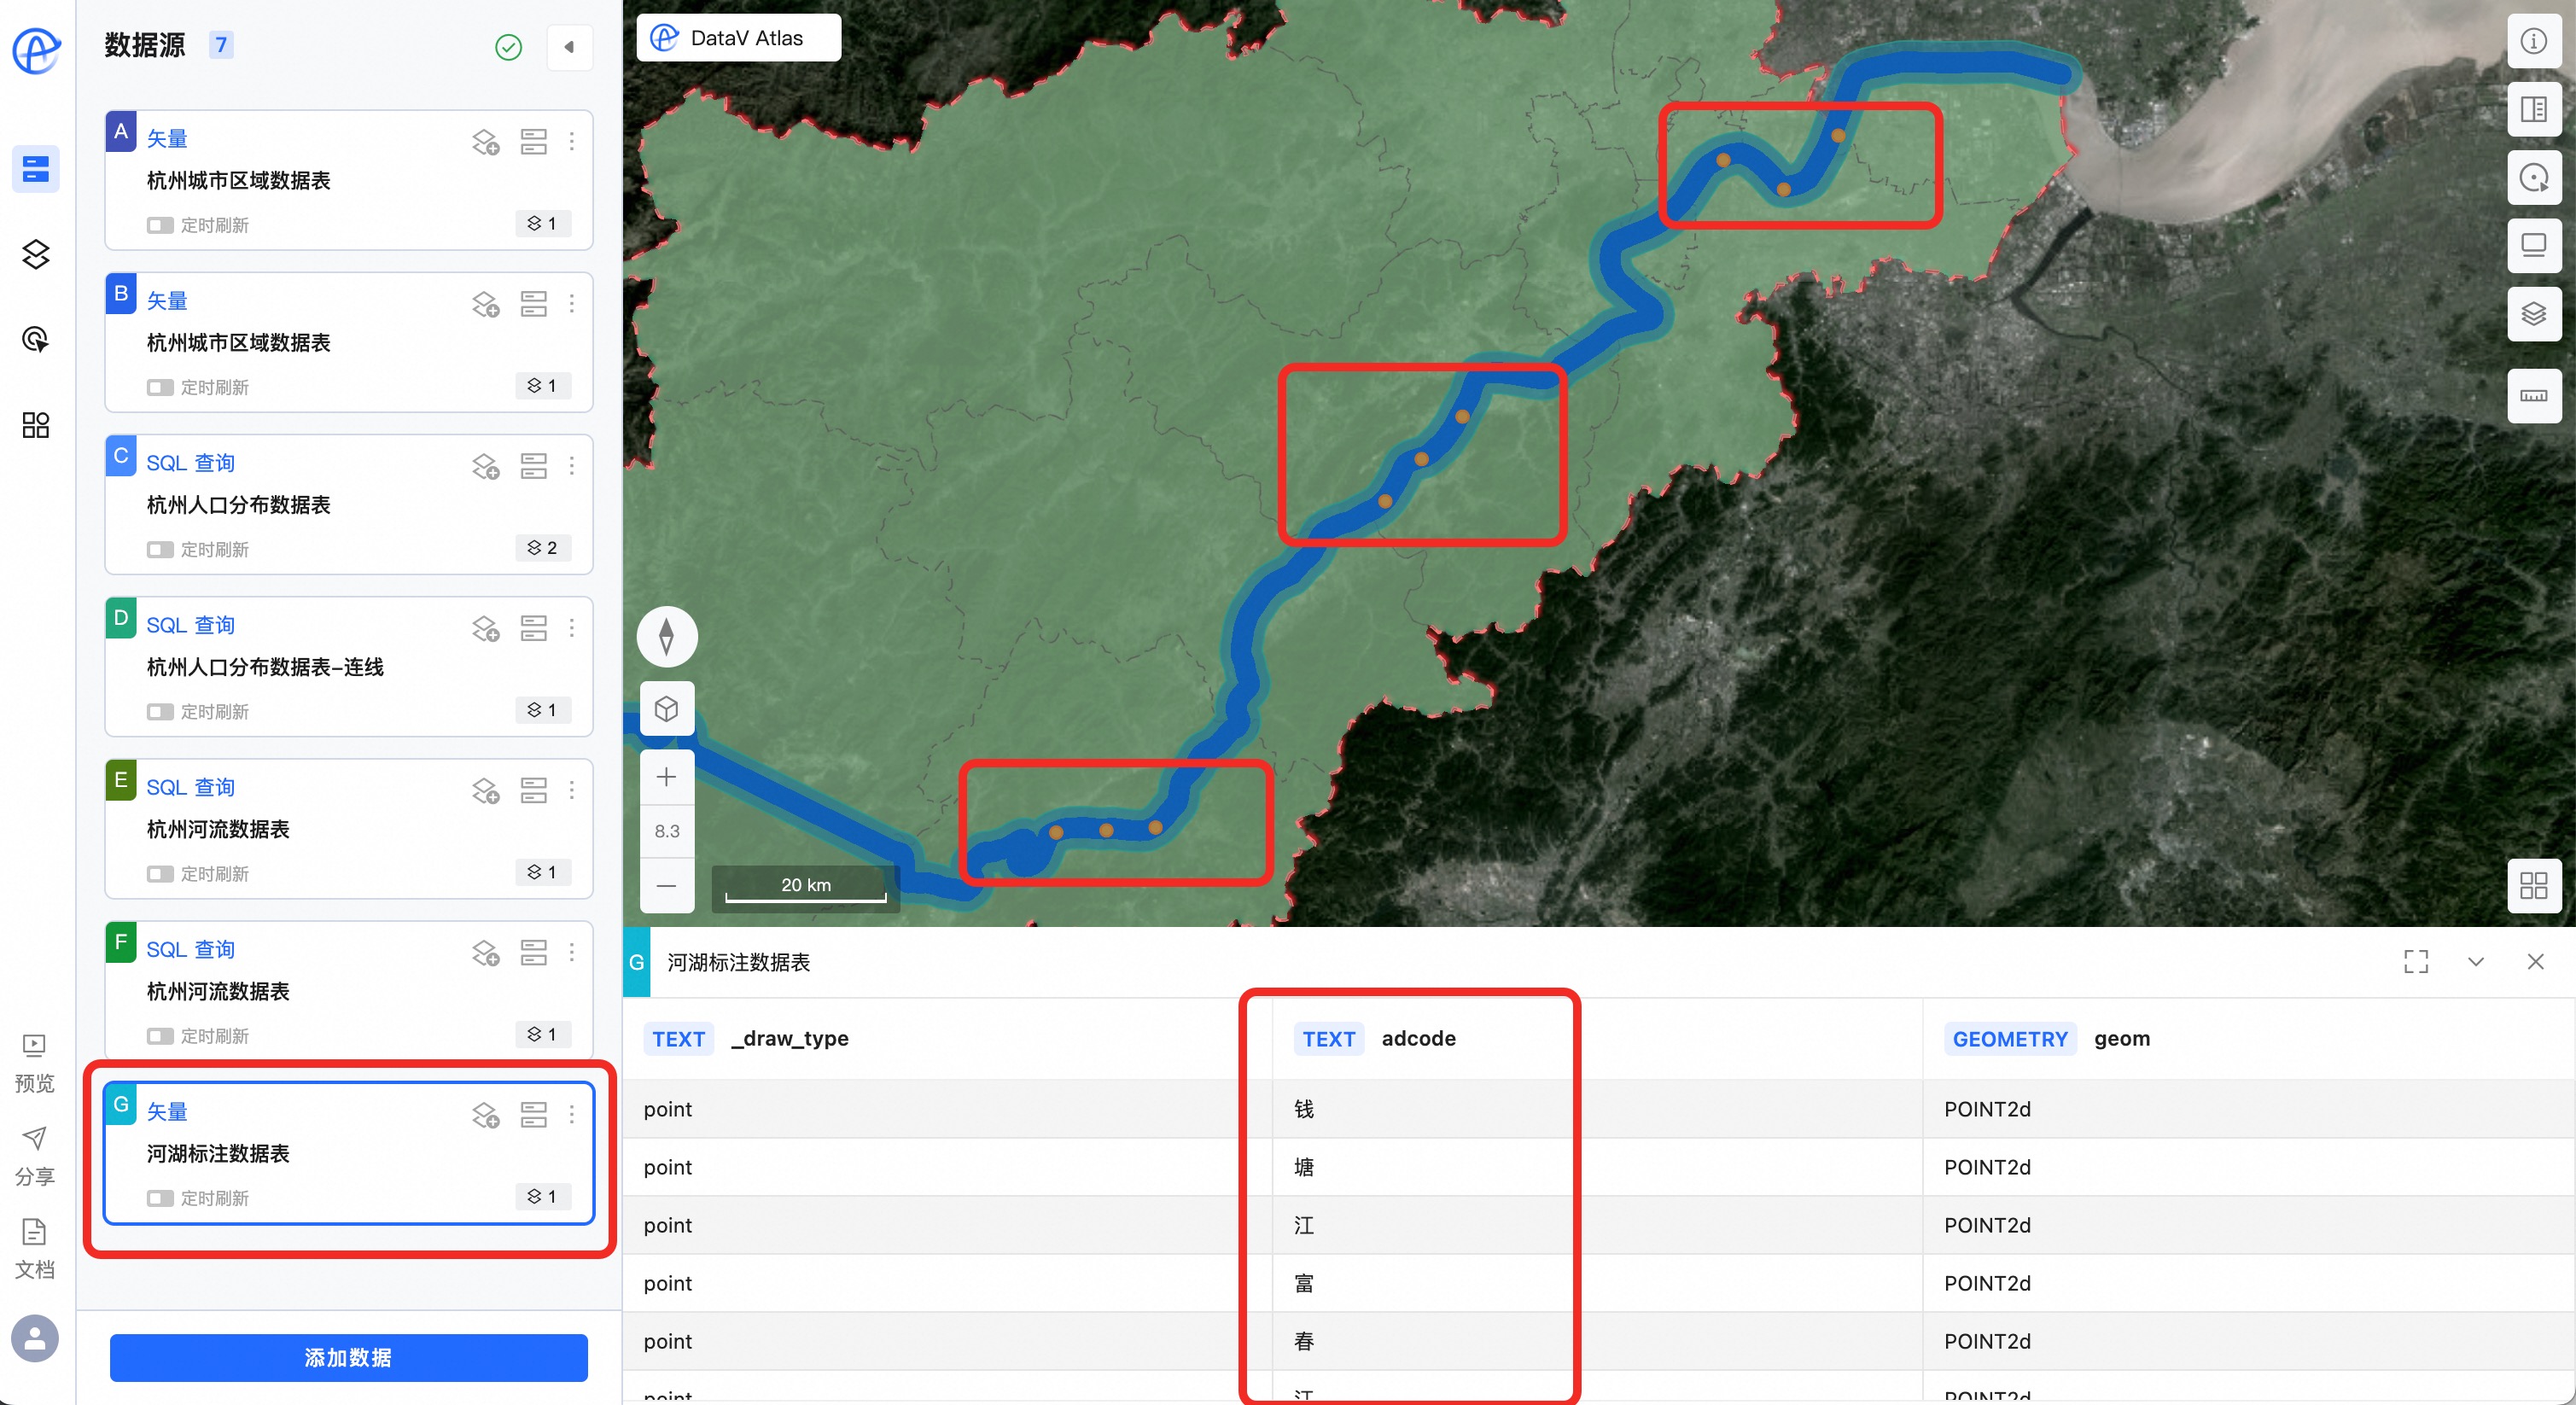Open 文档 docs in left sidebar
The image size is (2576, 1405).
pyautogui.click(x=34, y=1248)
